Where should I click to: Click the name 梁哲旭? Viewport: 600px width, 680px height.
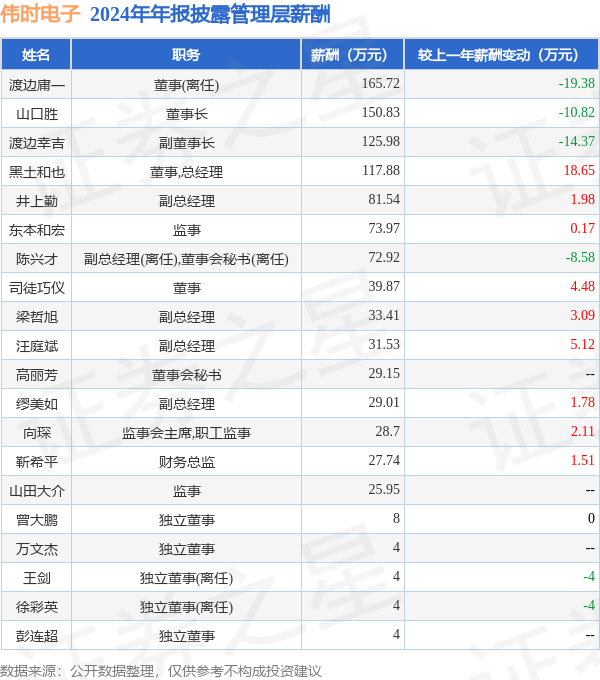[x=37, y=317]
